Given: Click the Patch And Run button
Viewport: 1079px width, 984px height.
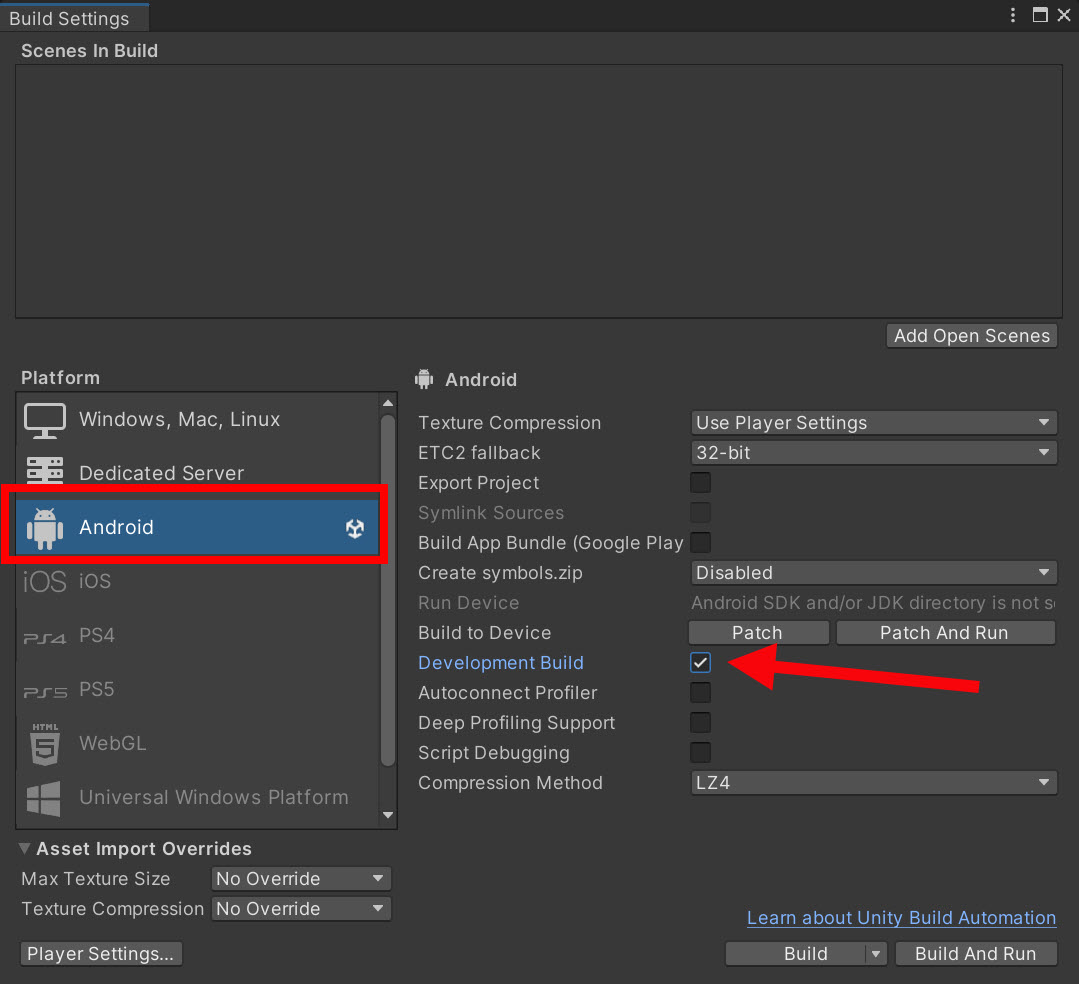Looking at the screenshot, I should (x=946, y=632).
